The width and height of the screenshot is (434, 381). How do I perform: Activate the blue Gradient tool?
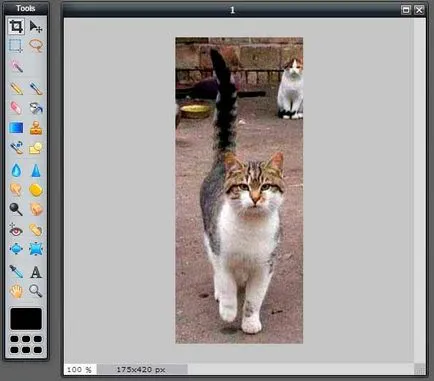tap(16, 128)
